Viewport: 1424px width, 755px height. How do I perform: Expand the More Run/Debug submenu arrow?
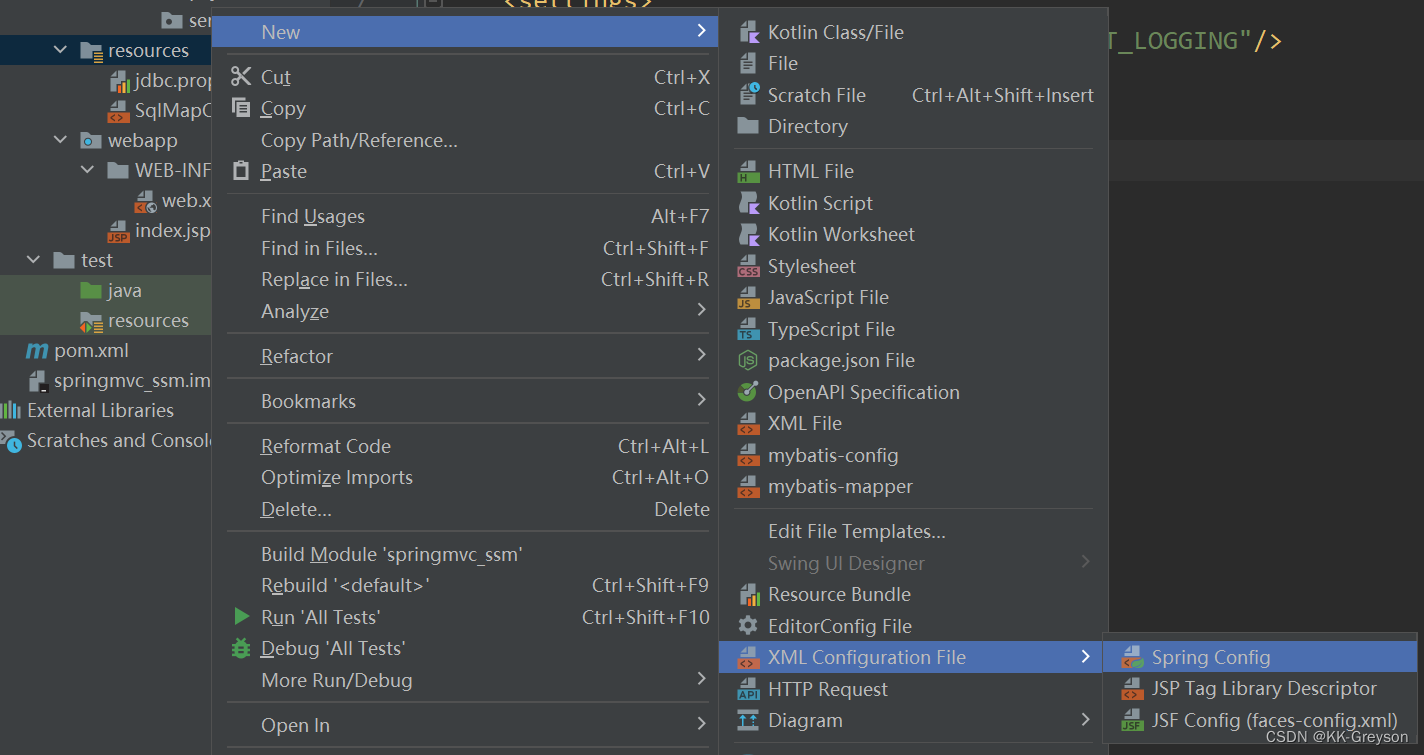click(x=702, y=679)
